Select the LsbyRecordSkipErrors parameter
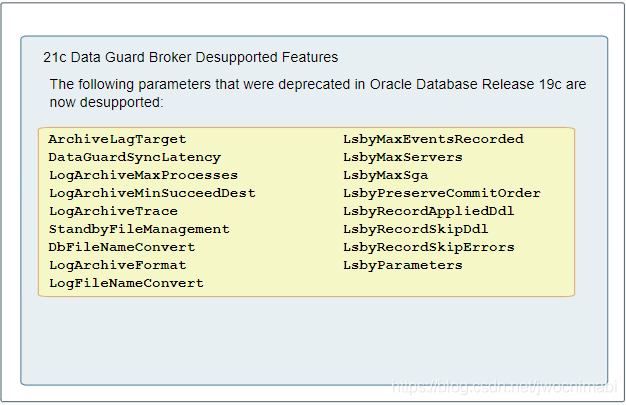 point(429,247)
